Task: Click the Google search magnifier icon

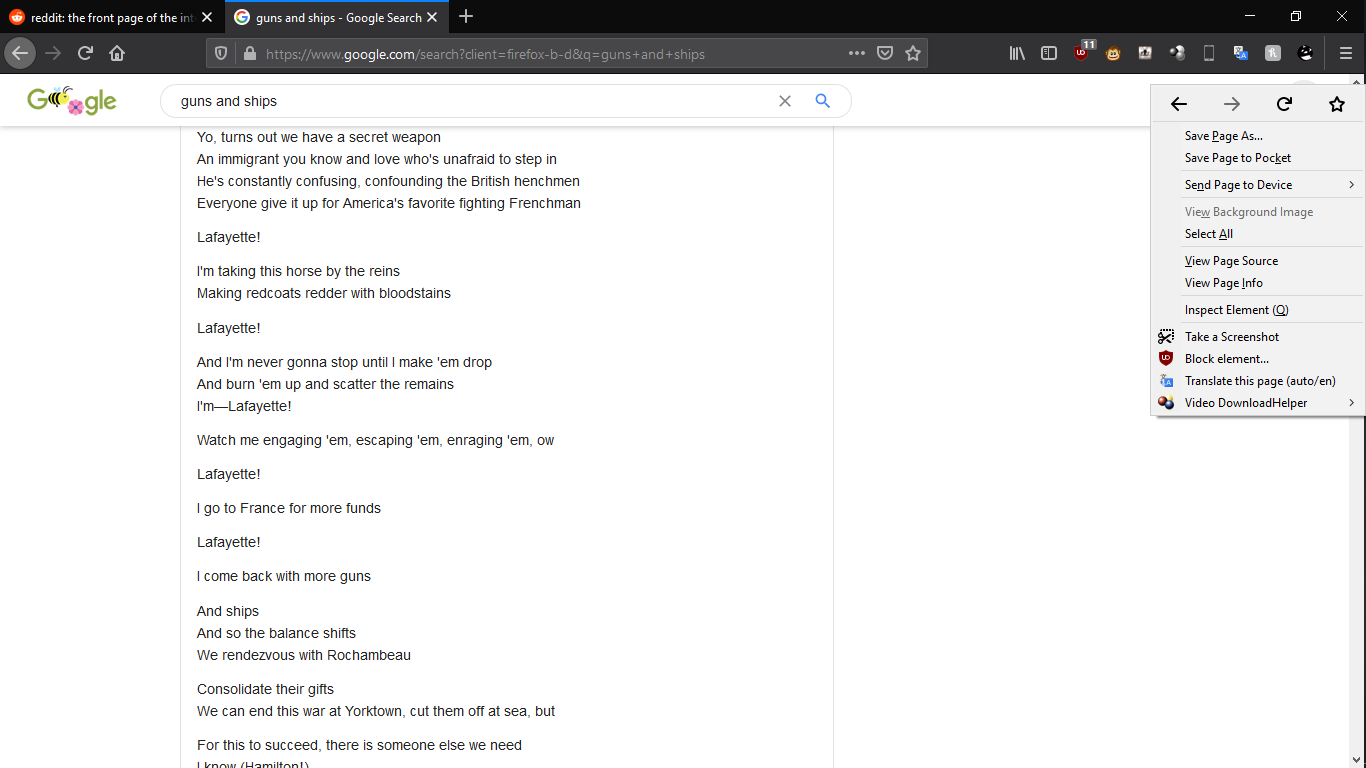Action: tap(823, 101)
